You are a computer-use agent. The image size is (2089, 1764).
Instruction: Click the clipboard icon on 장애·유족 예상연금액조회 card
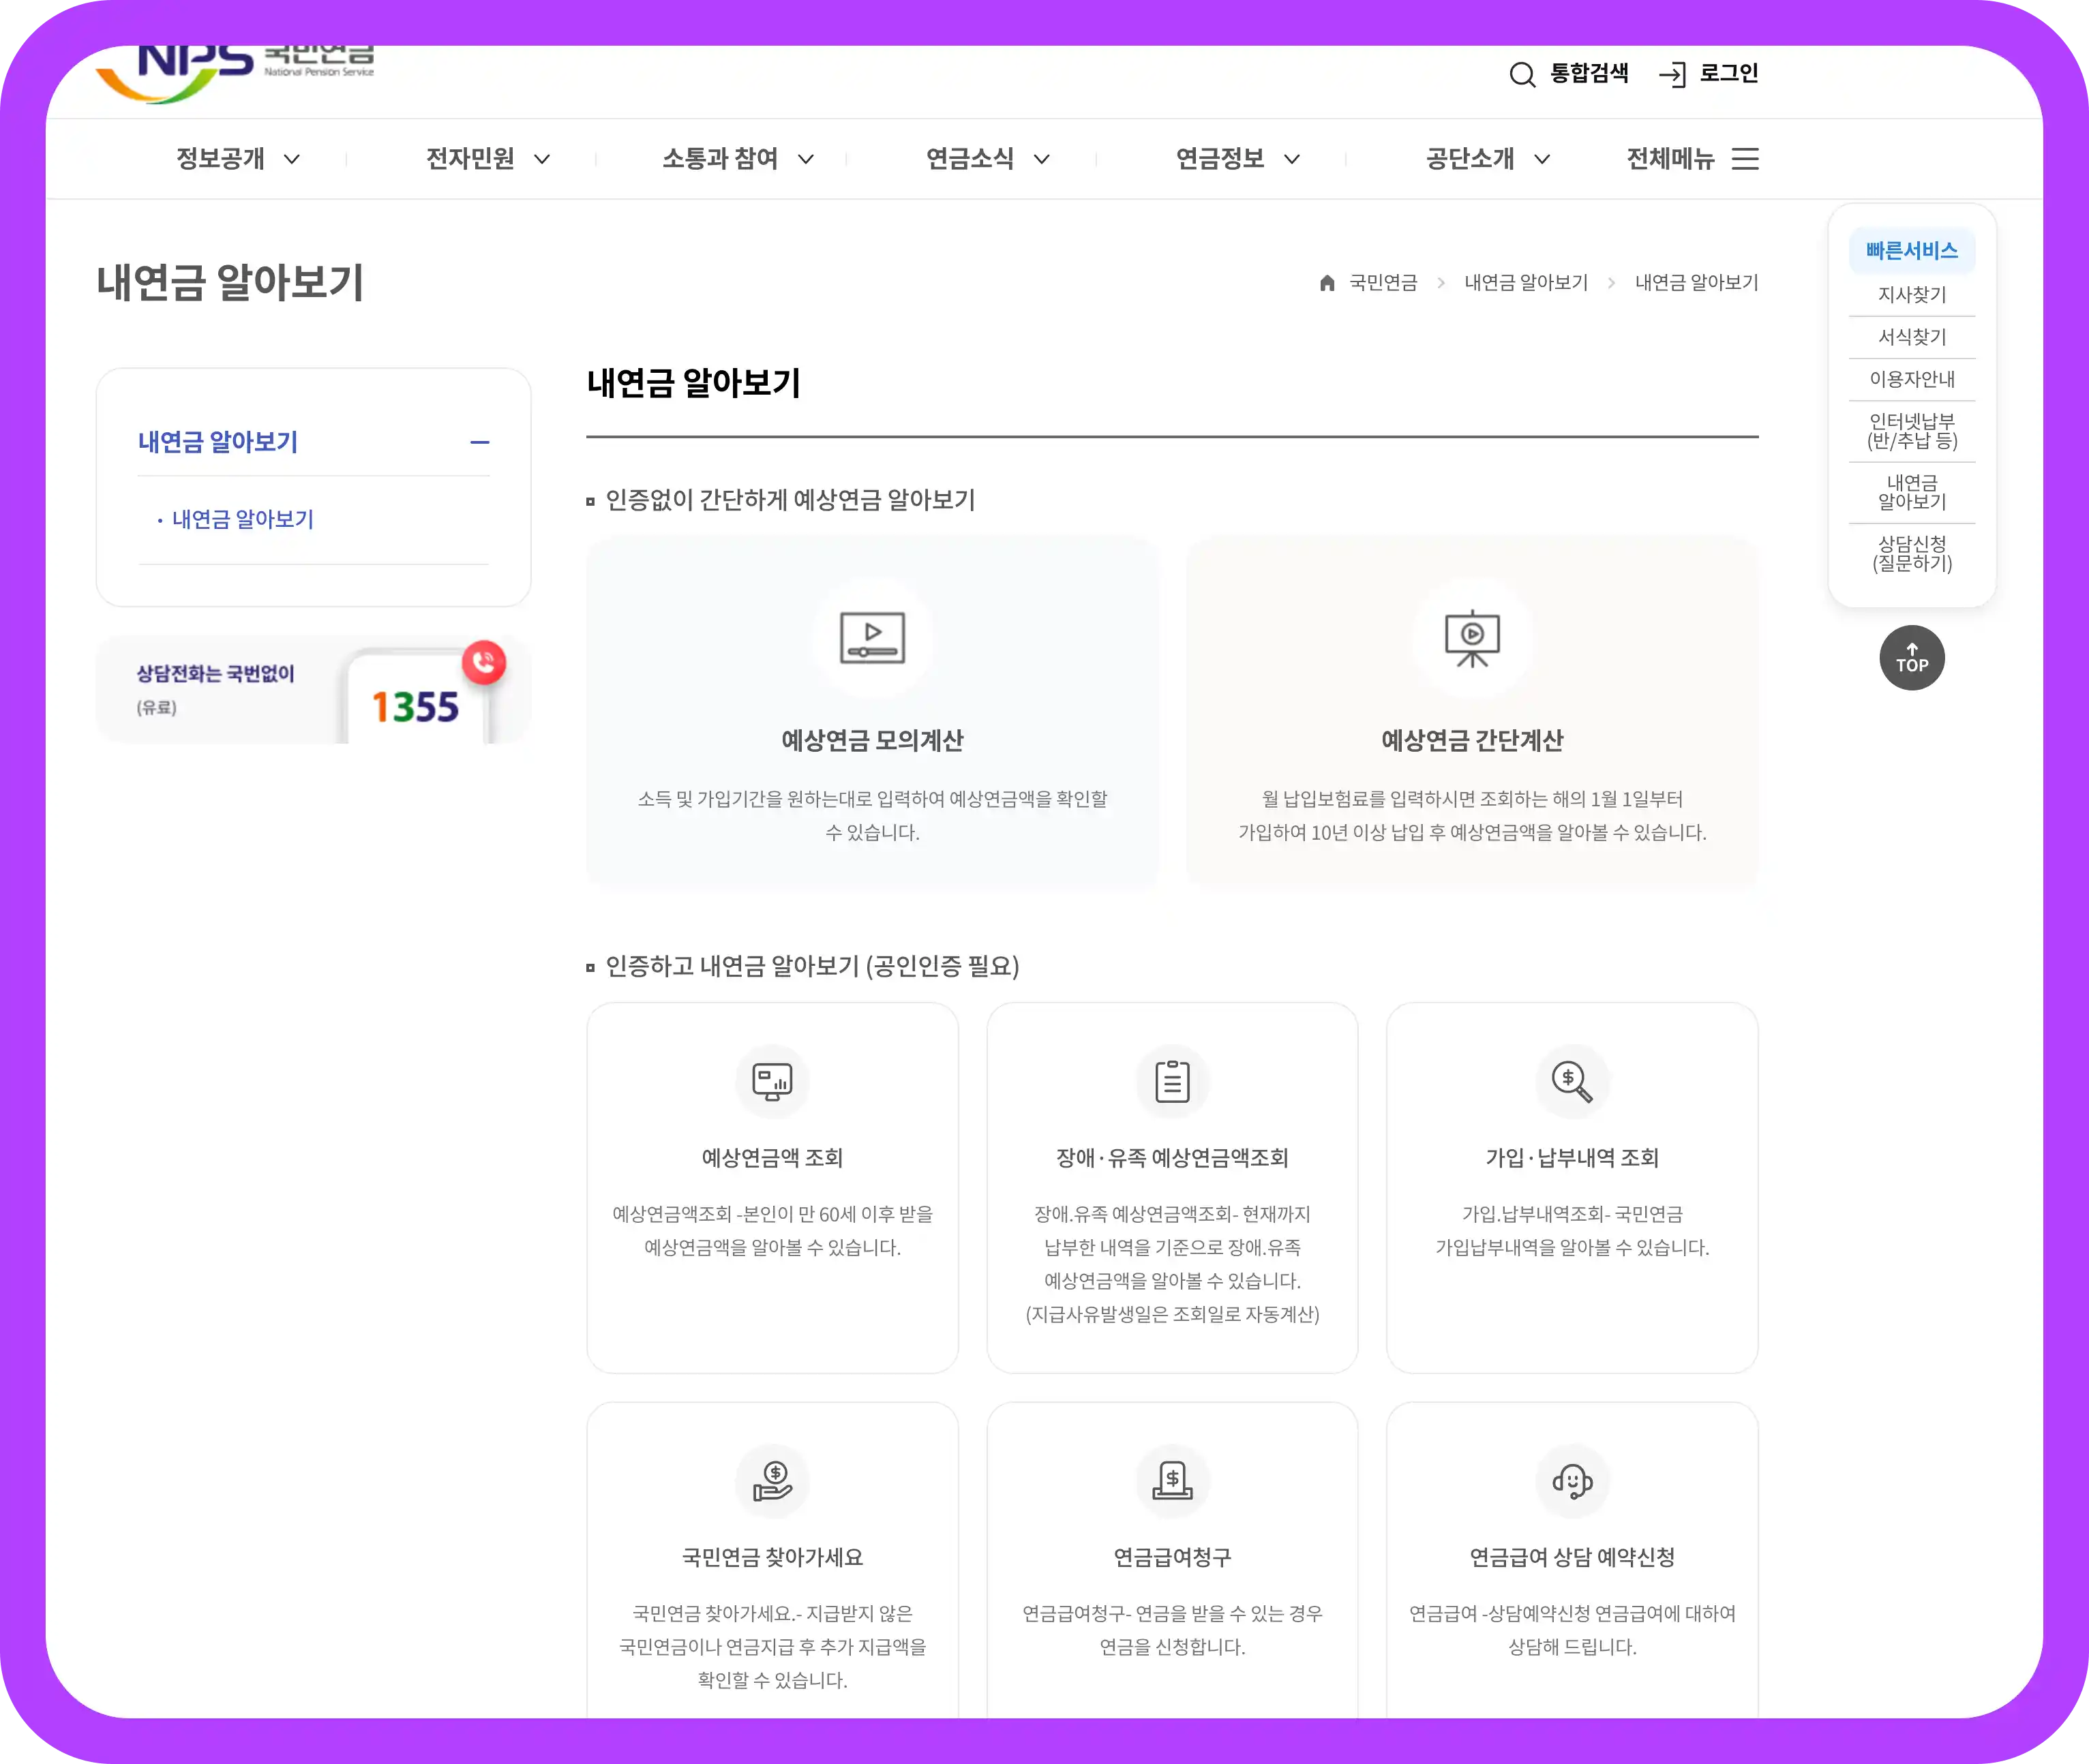coord(1172,1081)
